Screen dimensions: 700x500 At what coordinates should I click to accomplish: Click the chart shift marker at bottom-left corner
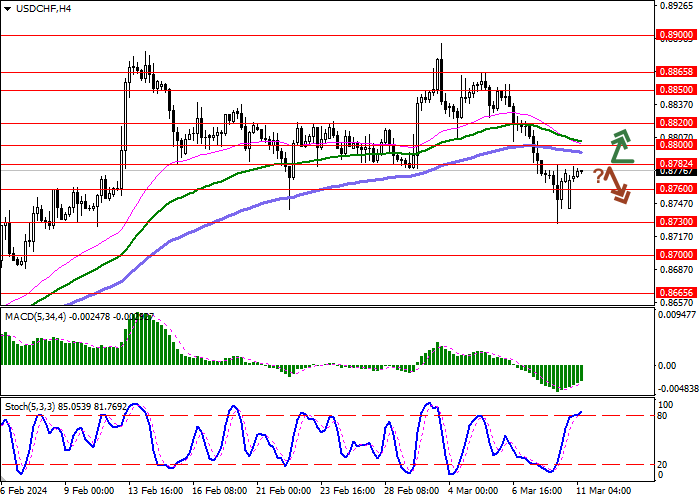point(3,478)
